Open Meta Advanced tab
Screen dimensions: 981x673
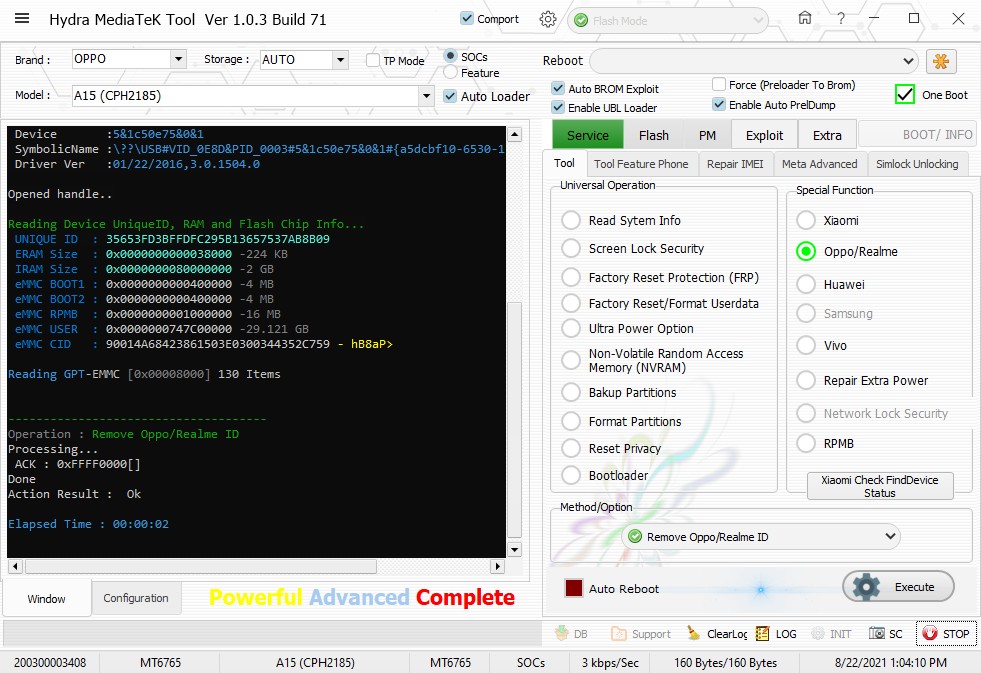point(820,164)
